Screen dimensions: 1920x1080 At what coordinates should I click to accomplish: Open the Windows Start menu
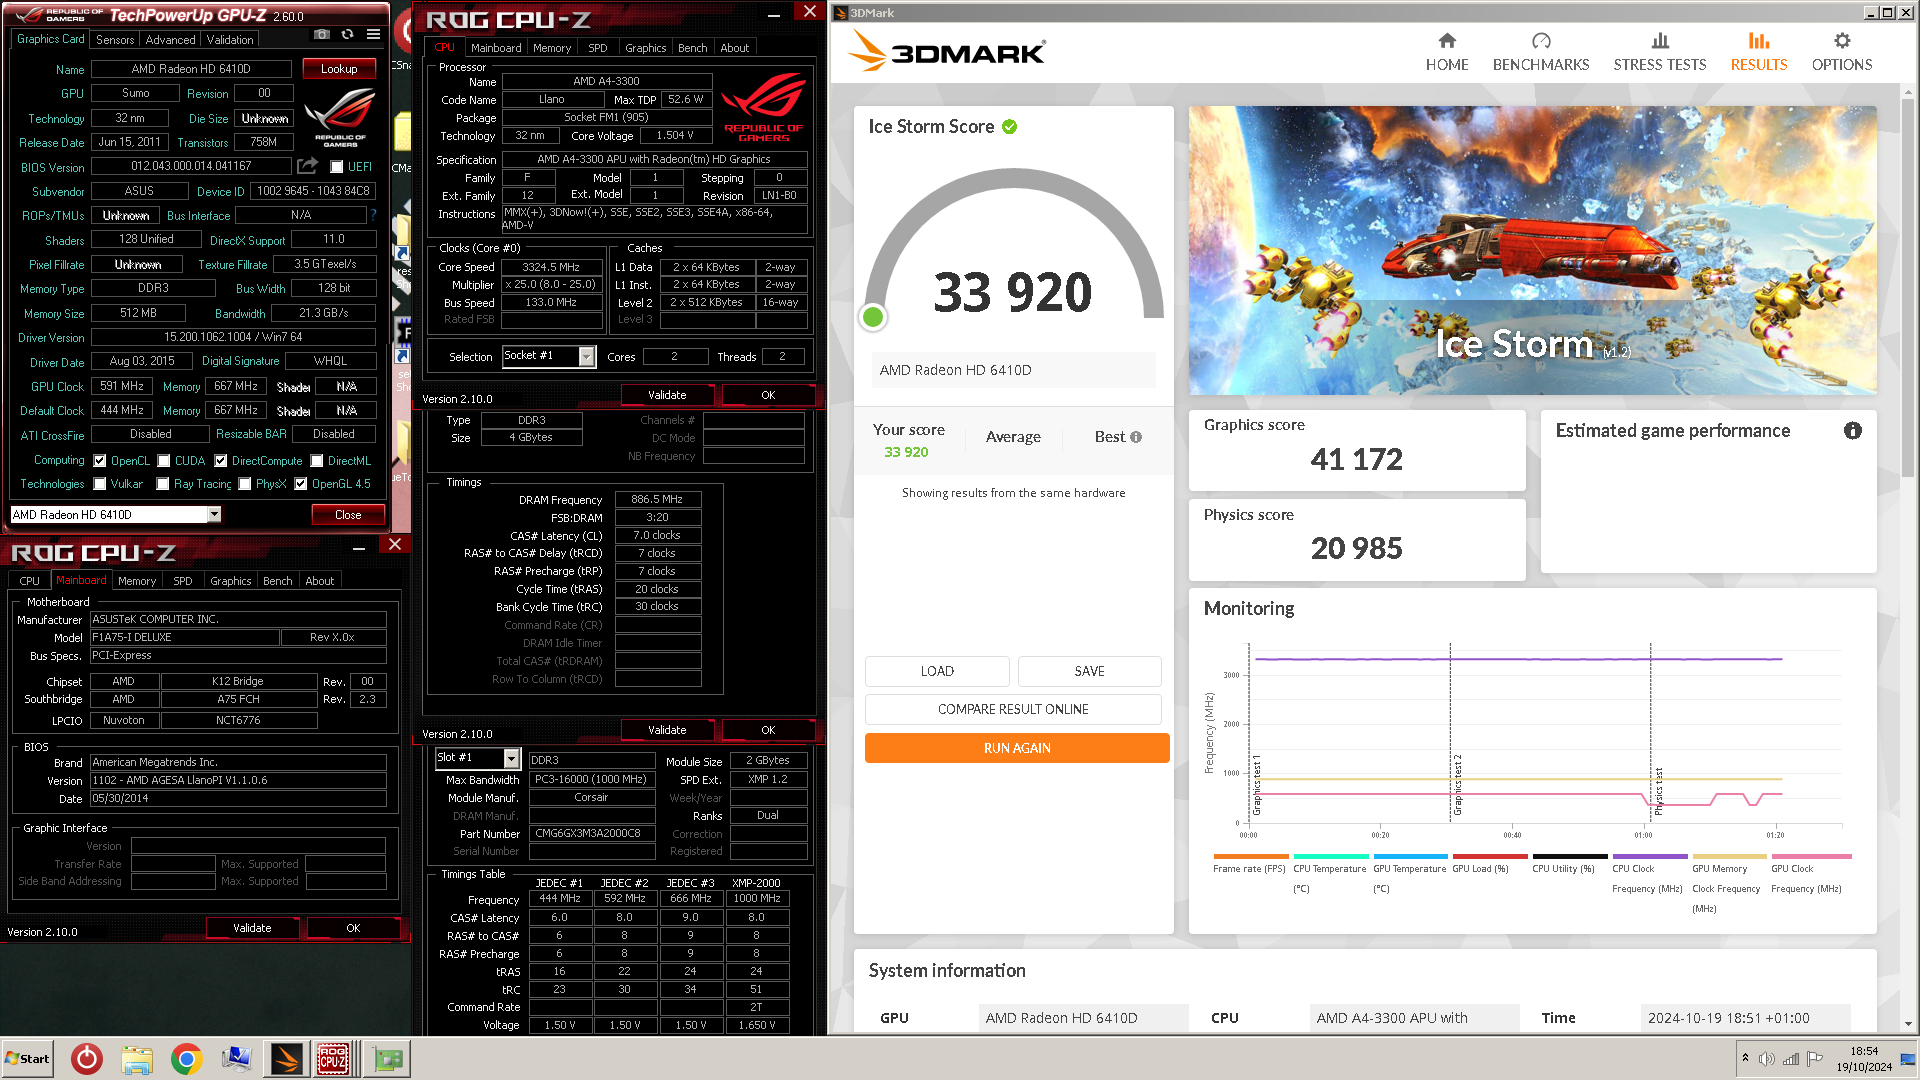(27, 1059)
